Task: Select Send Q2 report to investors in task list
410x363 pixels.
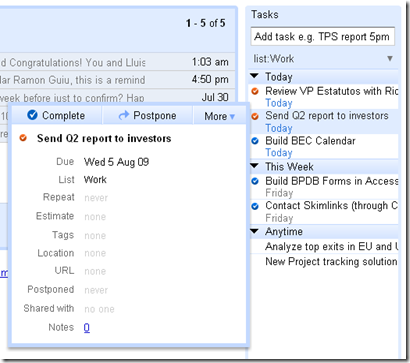Action: click(327, 116)
